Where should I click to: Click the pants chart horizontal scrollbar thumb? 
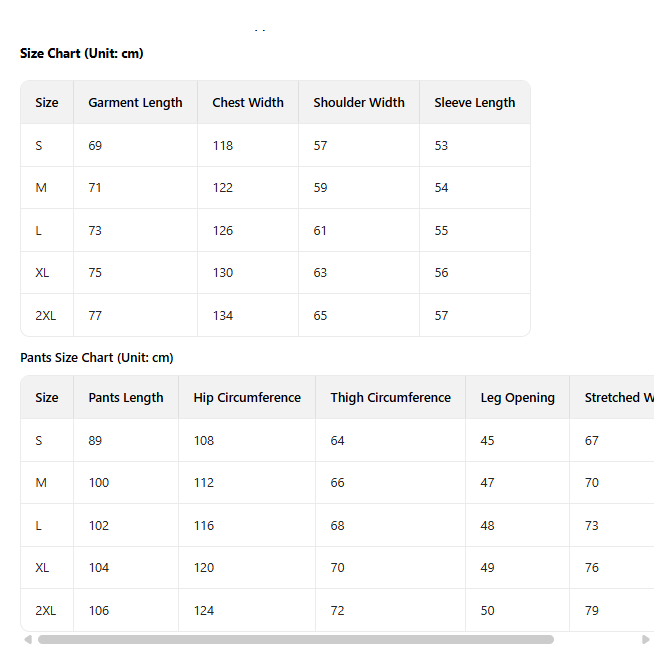point(295,639)
